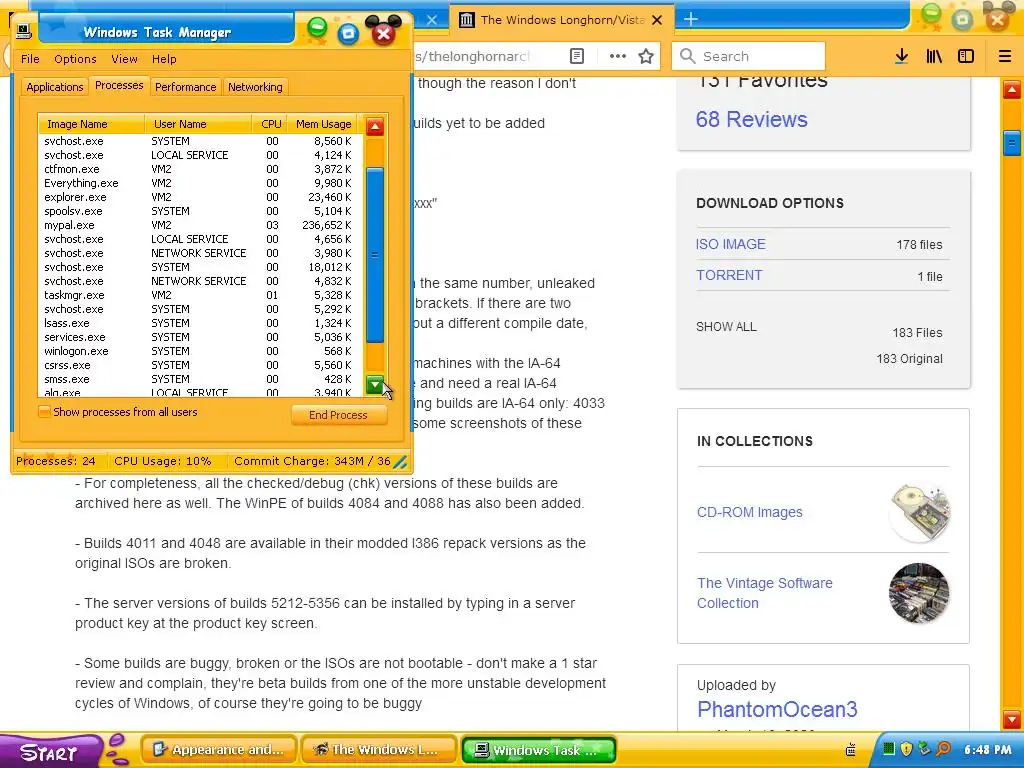The height and width of the screenshot is (768, 1024).
Task: Switch to the Performance tab
Action: click(185, 87)
